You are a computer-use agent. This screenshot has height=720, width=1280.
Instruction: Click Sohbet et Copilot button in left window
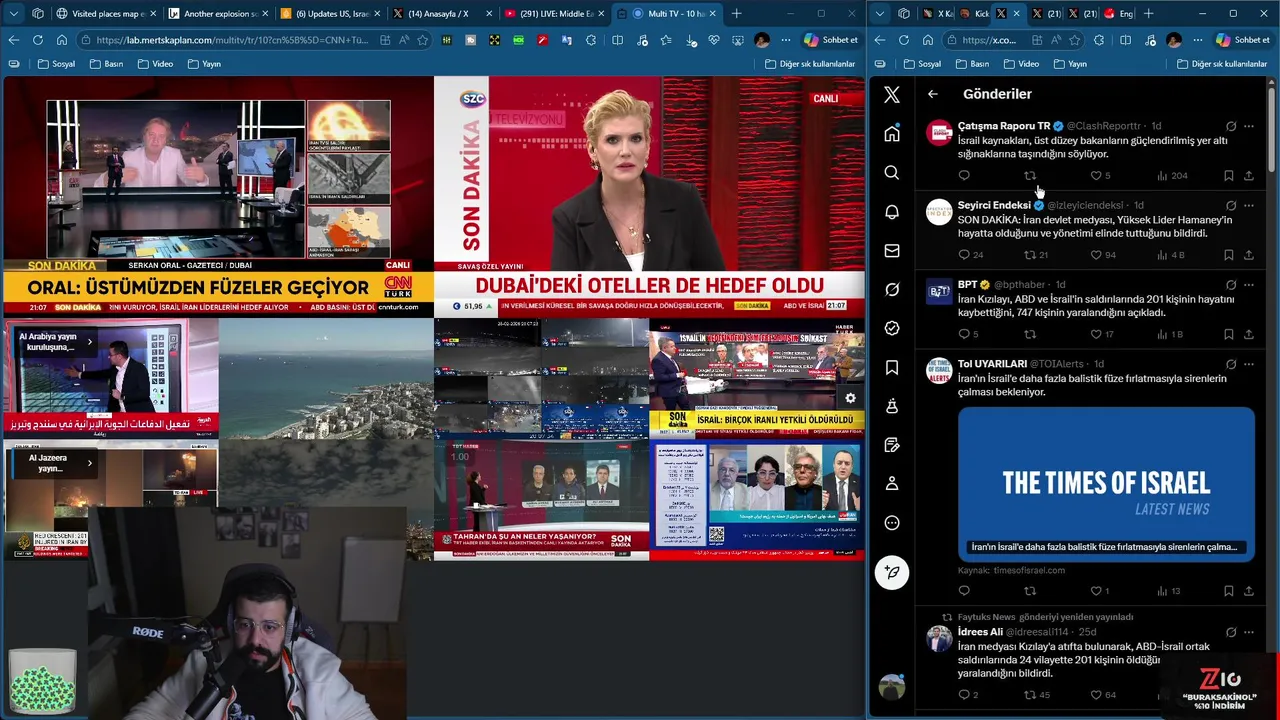[831, 40]
